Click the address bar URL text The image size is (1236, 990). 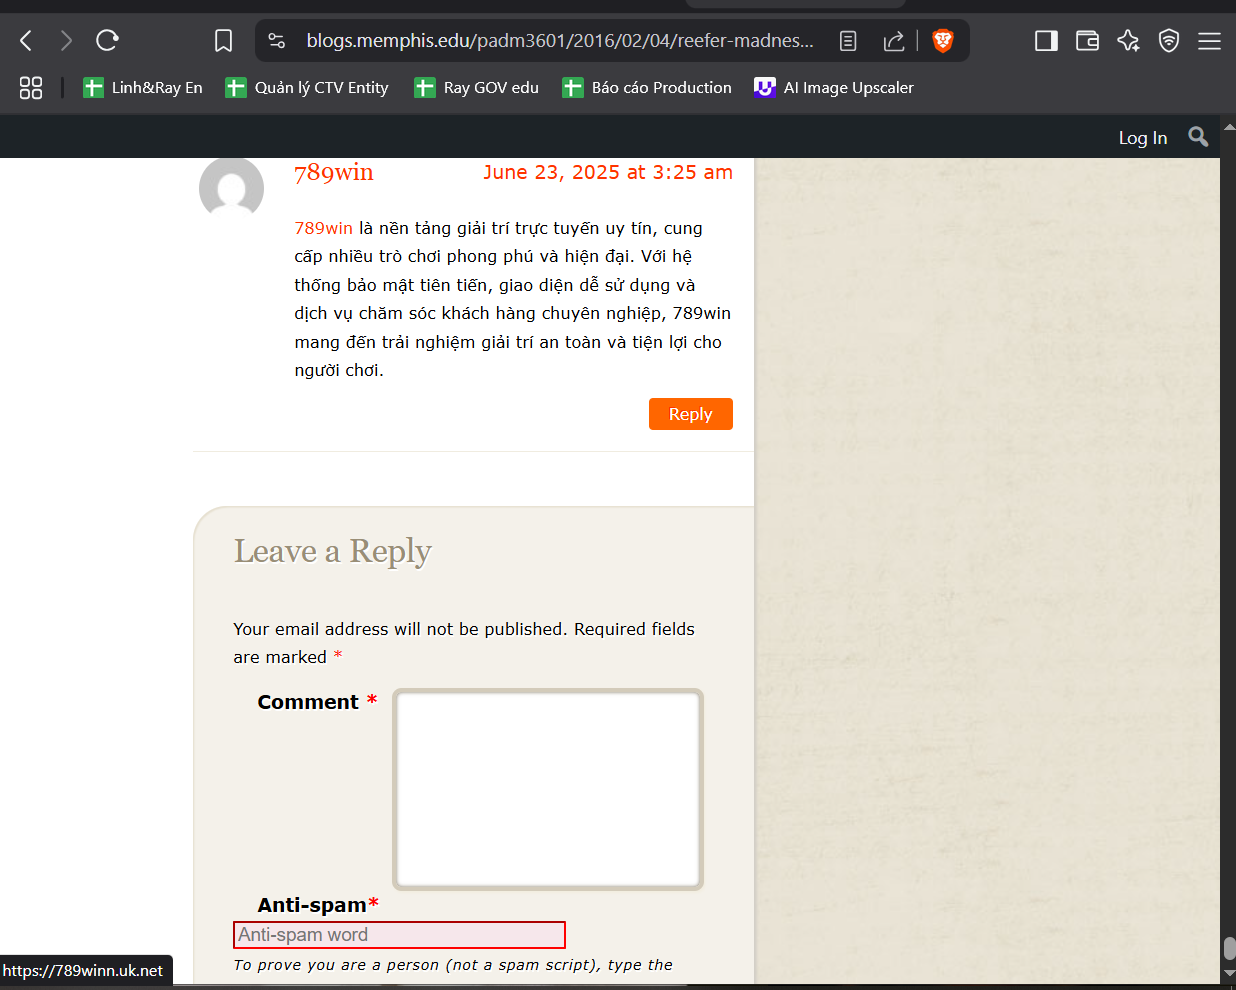560,41
